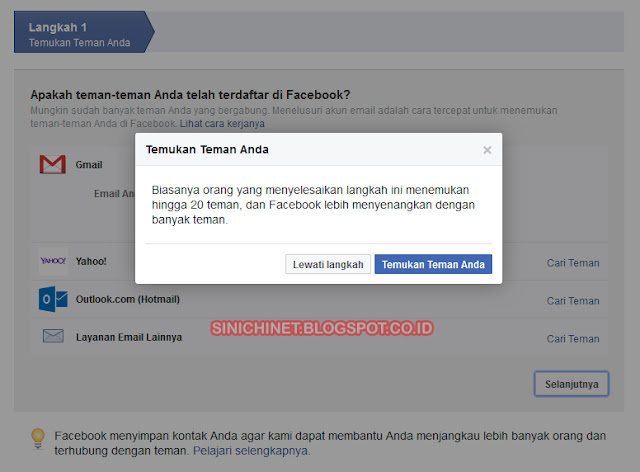The width and height of the screenshot is (640, 472).
Task: Open the Lihat cara kerjanya link
Action: (222, 123)
